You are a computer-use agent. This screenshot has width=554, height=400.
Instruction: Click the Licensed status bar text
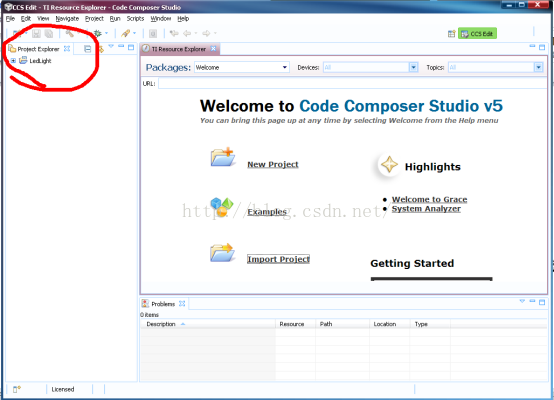tap(63, 389)
